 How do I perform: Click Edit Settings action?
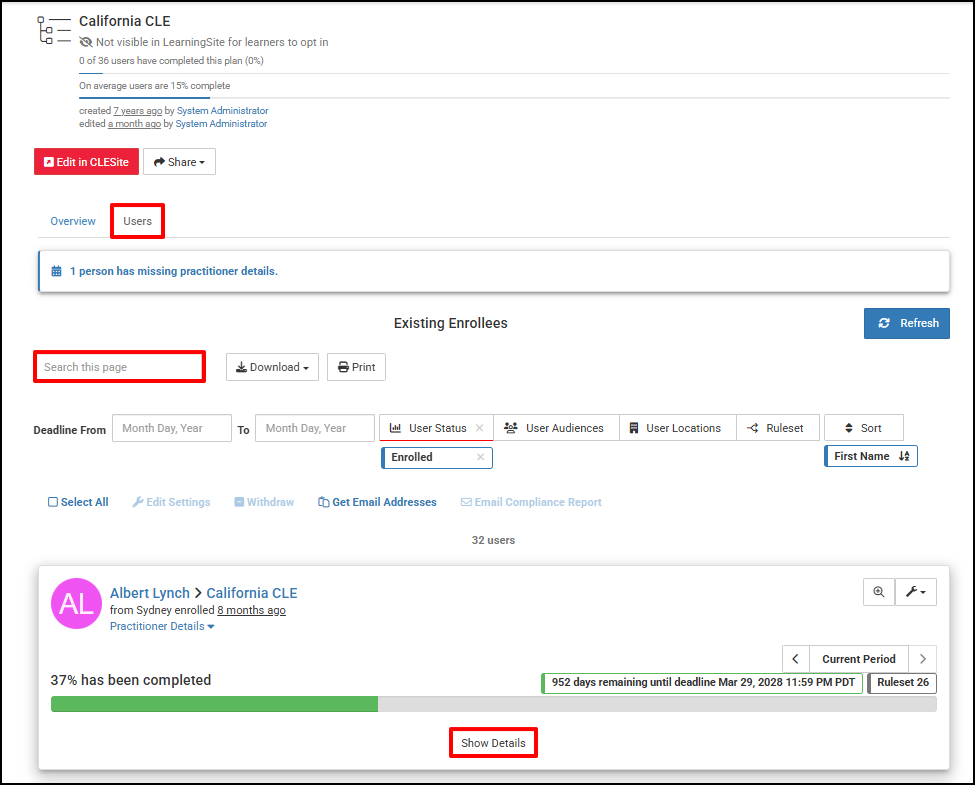(x=172, y=502)
